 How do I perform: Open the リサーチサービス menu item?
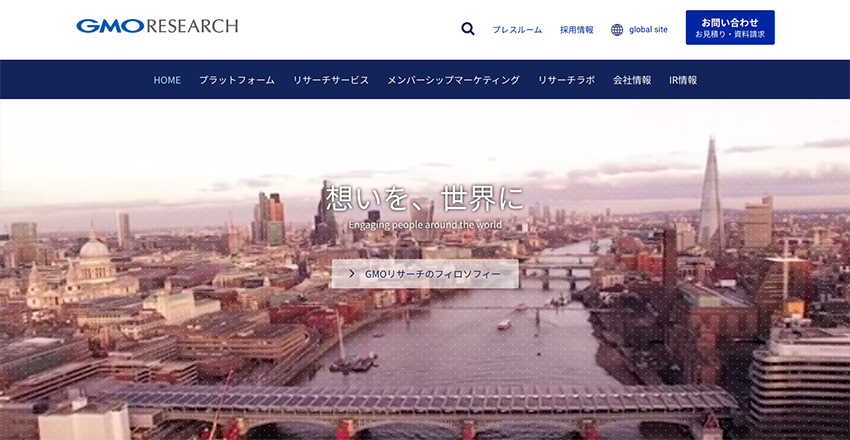point(331,80)
